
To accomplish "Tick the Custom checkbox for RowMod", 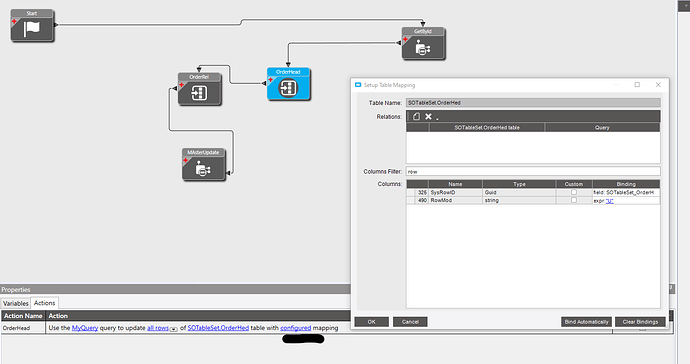I will coord(574,200).
